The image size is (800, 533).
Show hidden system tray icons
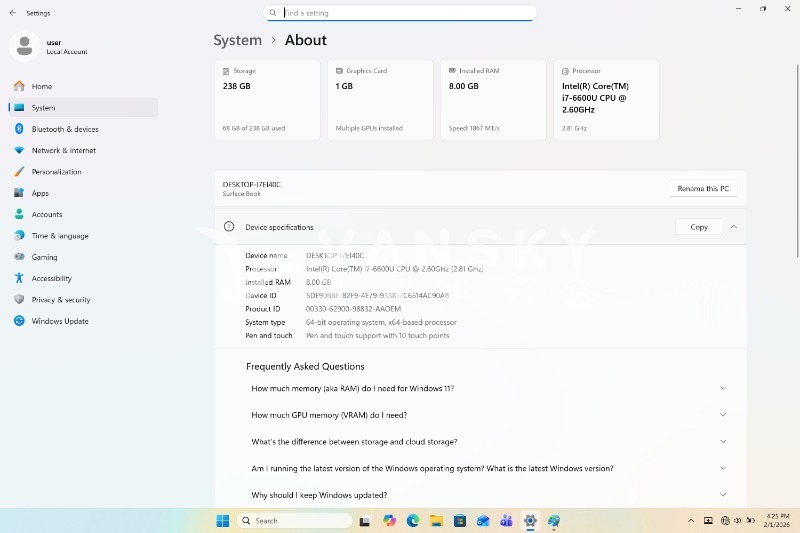click(x=691, y=521)
